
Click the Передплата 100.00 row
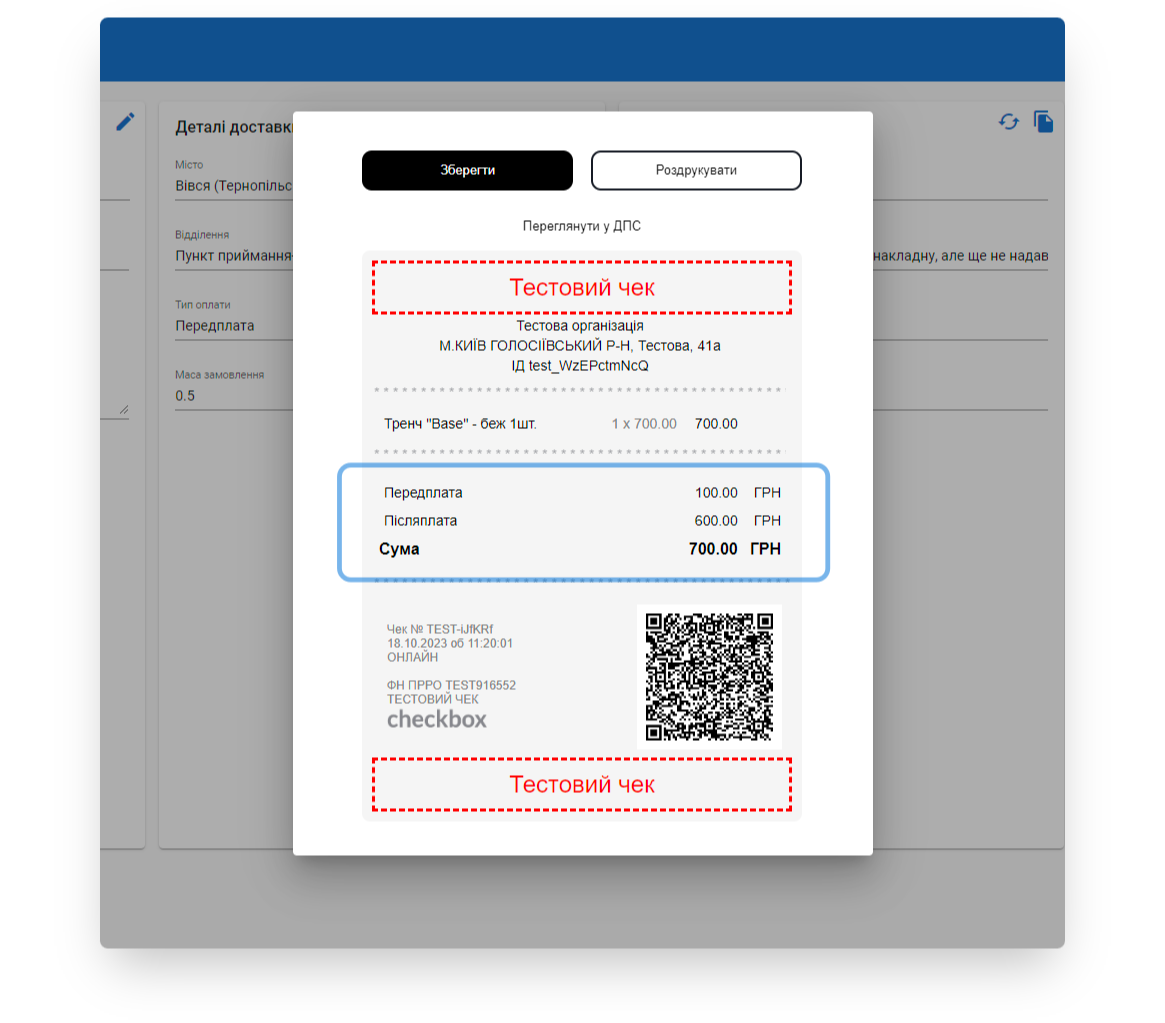pos(581,493)
